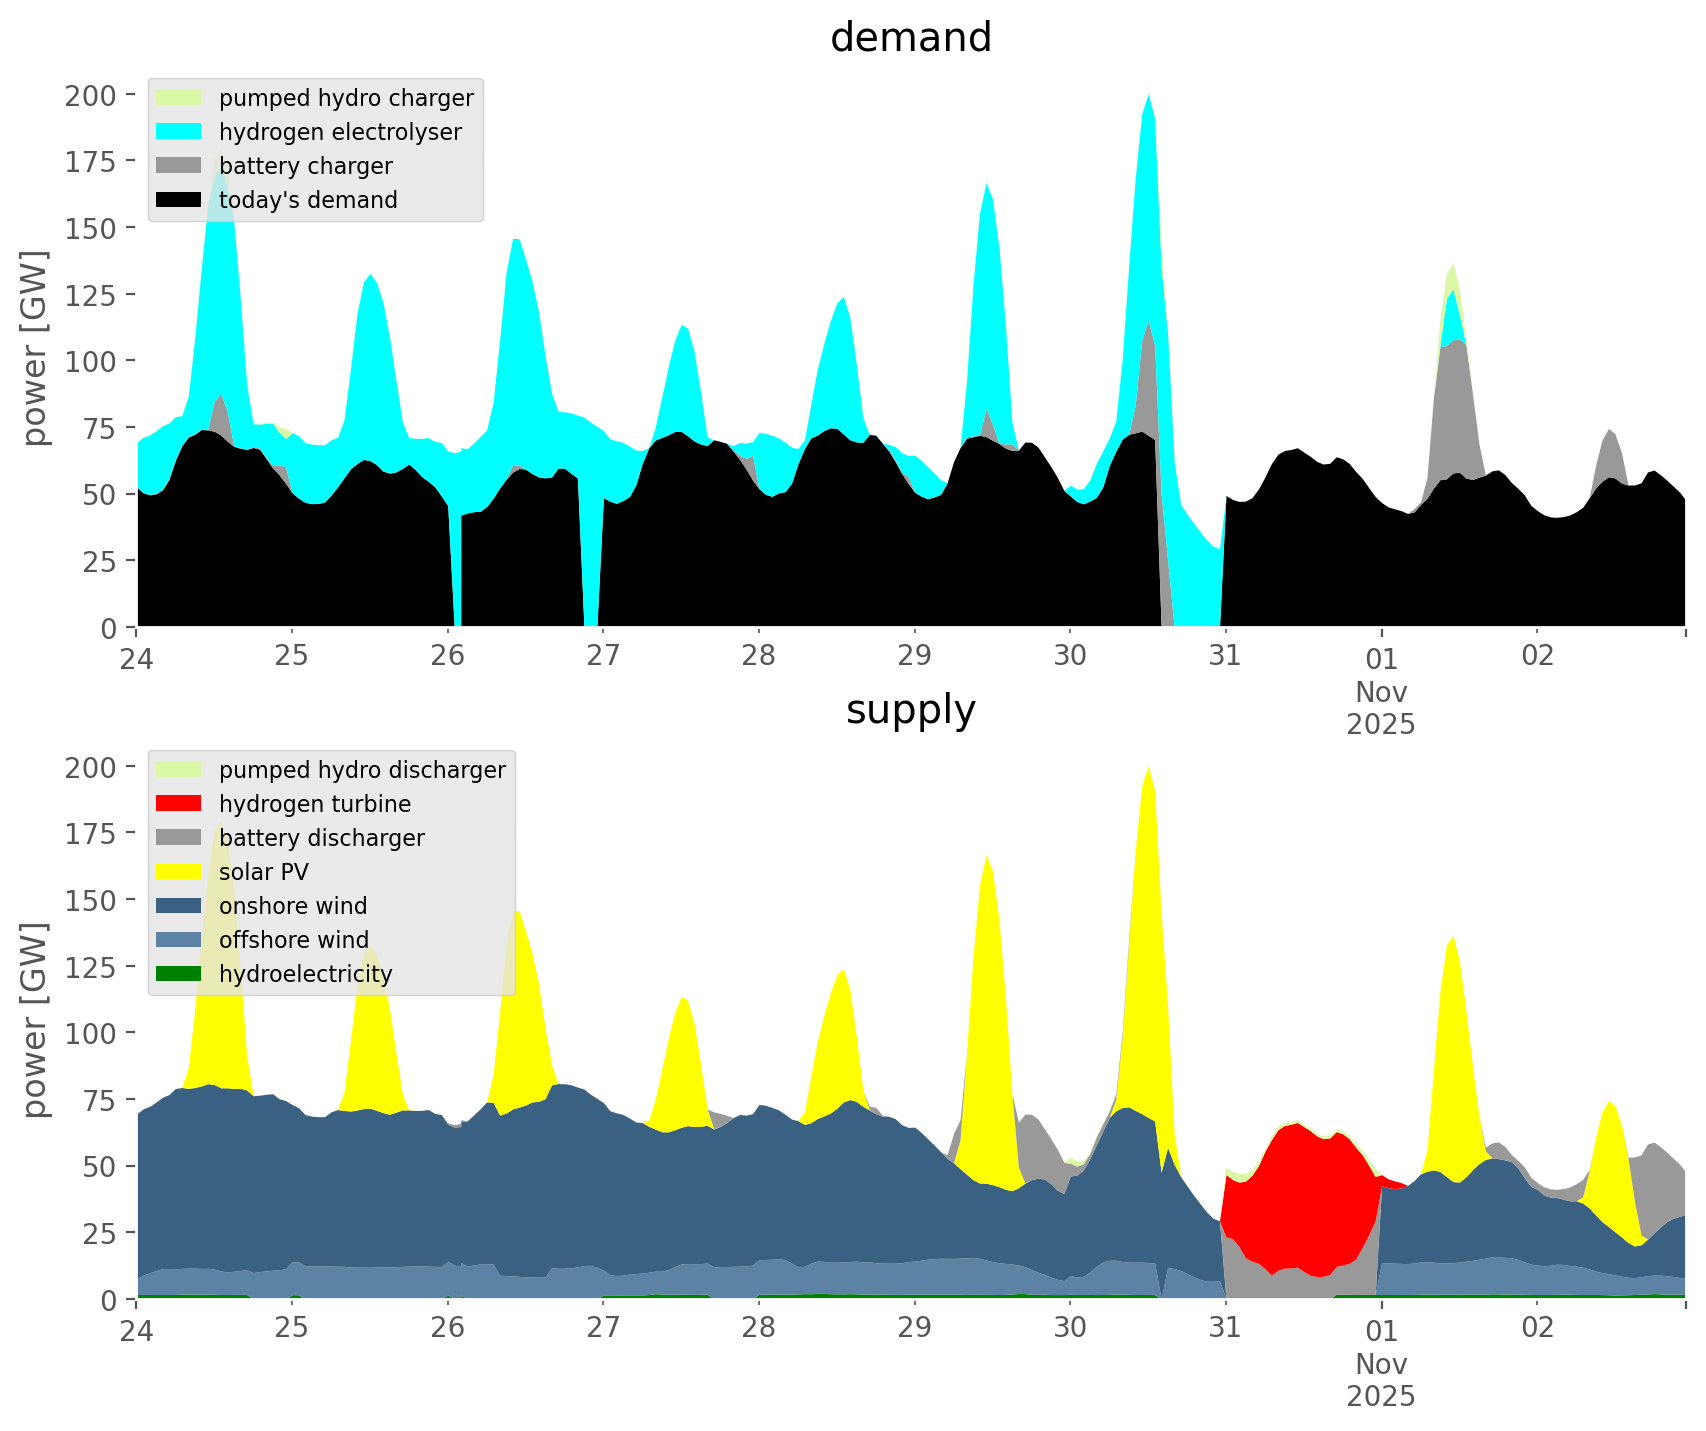Click the 31 date tick under the demand chart
The width and height of the screenshot is (1706, 1431).
click(1225, 656)
